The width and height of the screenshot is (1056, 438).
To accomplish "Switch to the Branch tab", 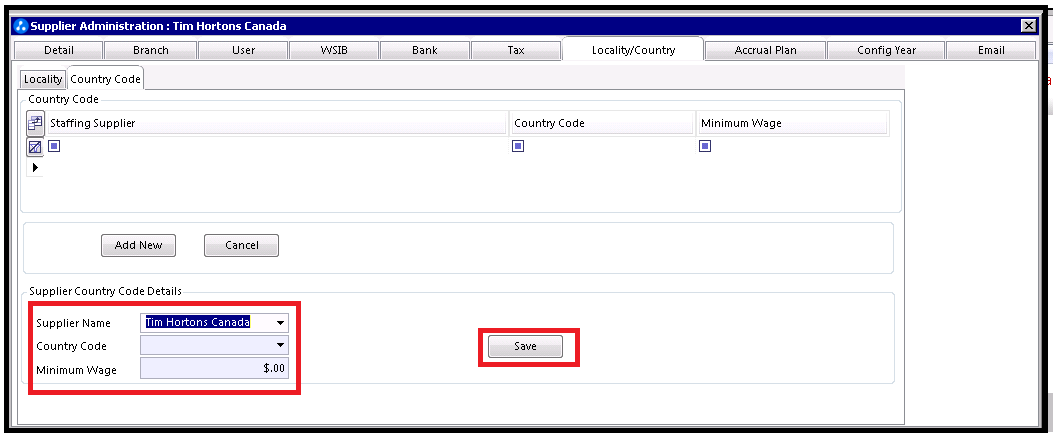I will coord(151,51).
